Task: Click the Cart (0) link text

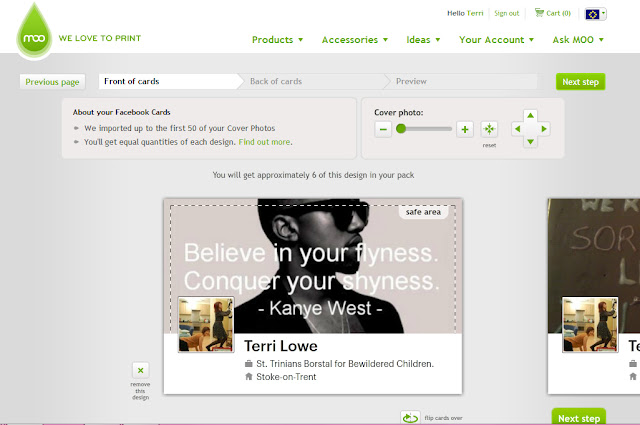Action: [x=558, y=13]
